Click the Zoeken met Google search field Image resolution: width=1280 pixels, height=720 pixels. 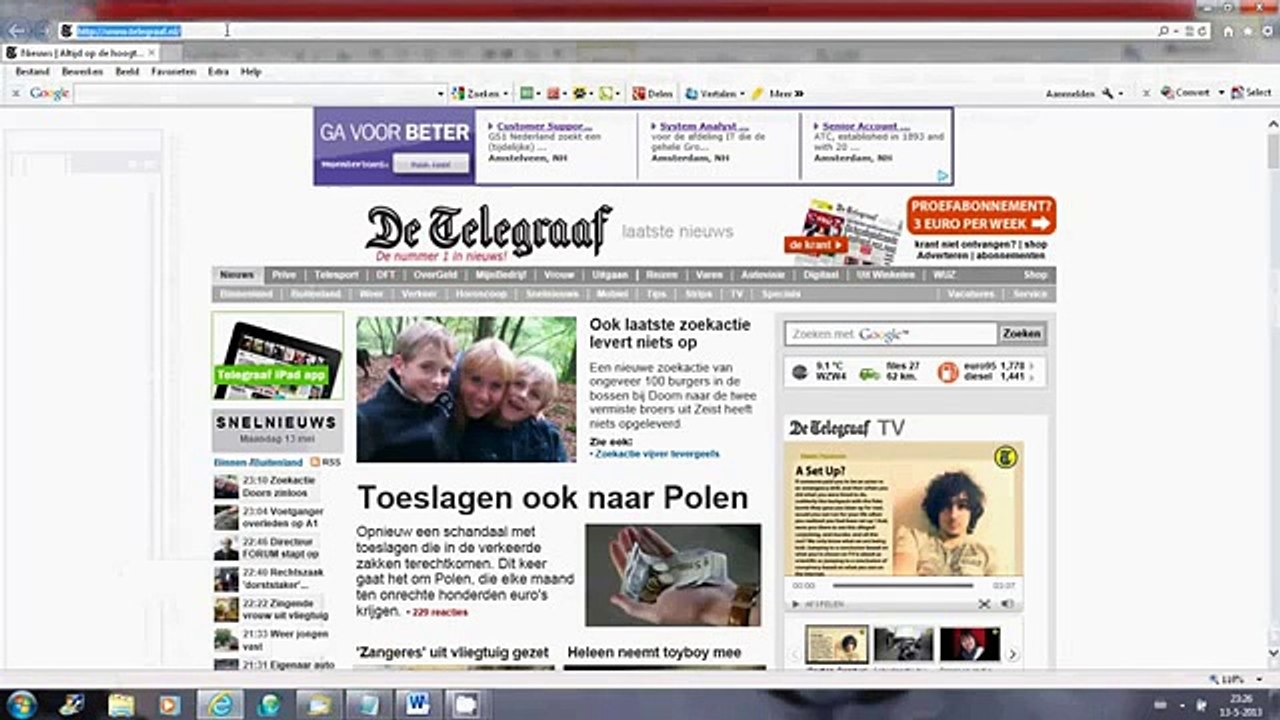891,334
